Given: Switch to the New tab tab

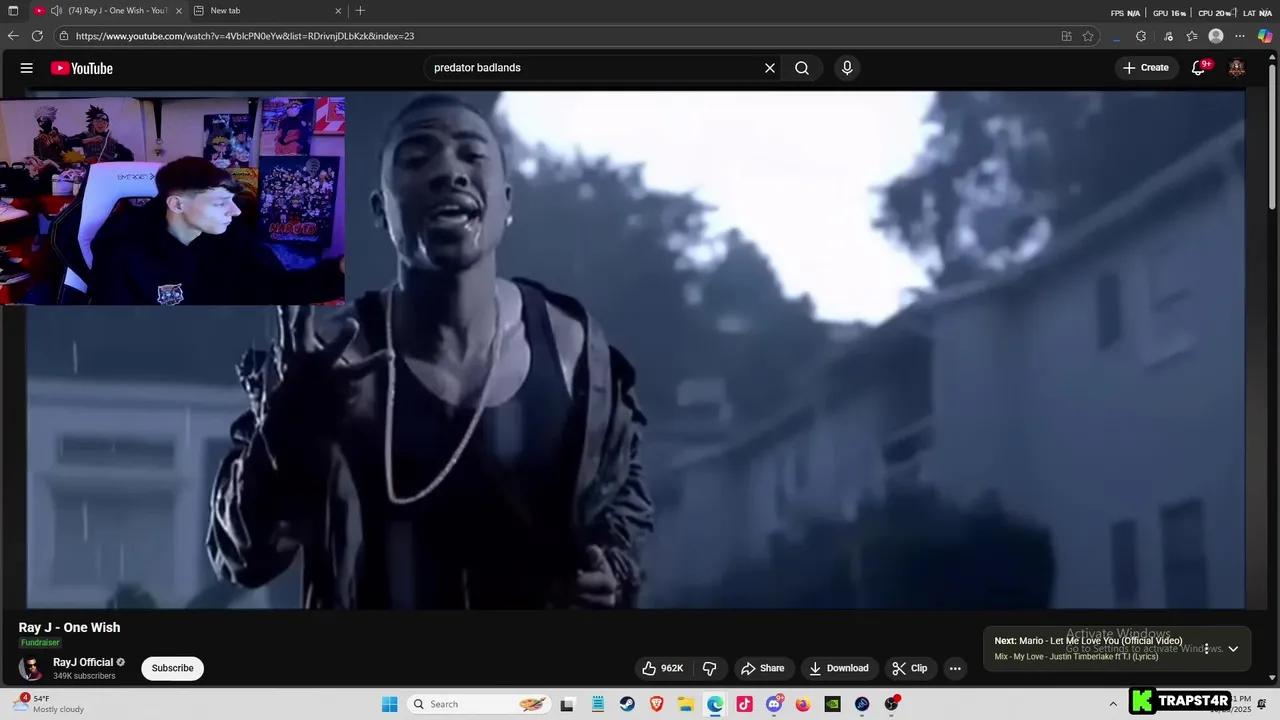Looking at the screenshot, I should coord(265,11).
